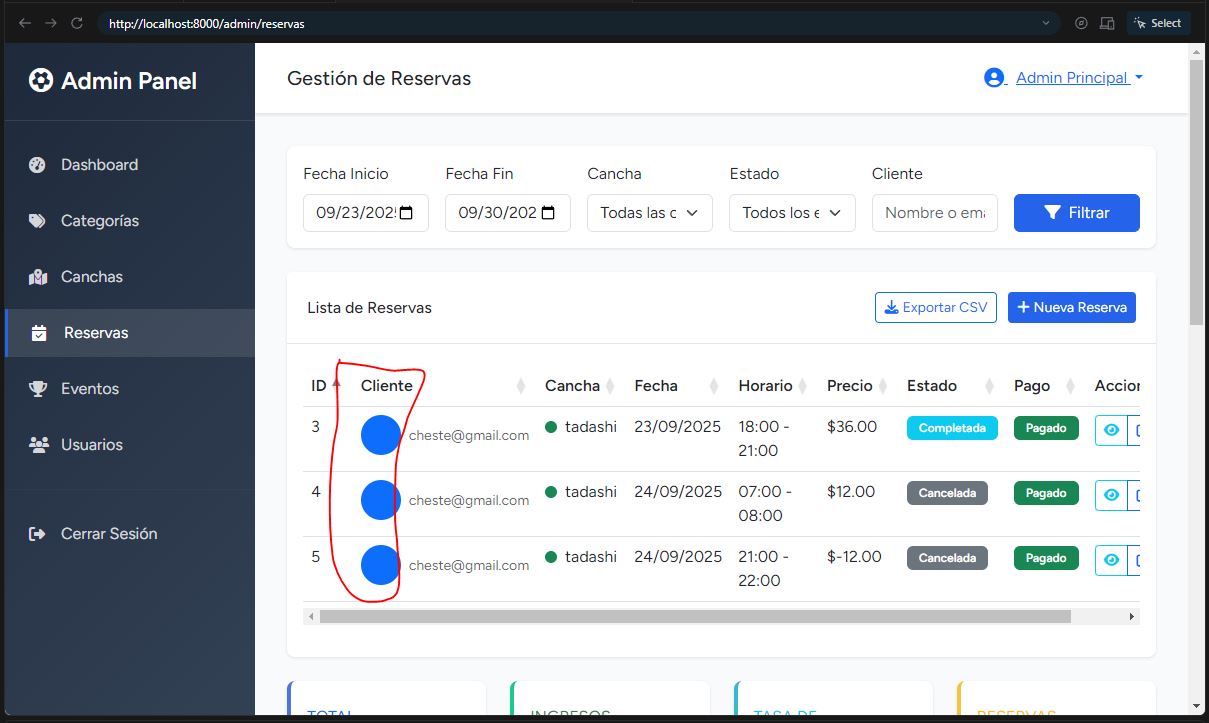Click the table's horizontal scrollbar
1209x723 pixels.
pos(695,617)
